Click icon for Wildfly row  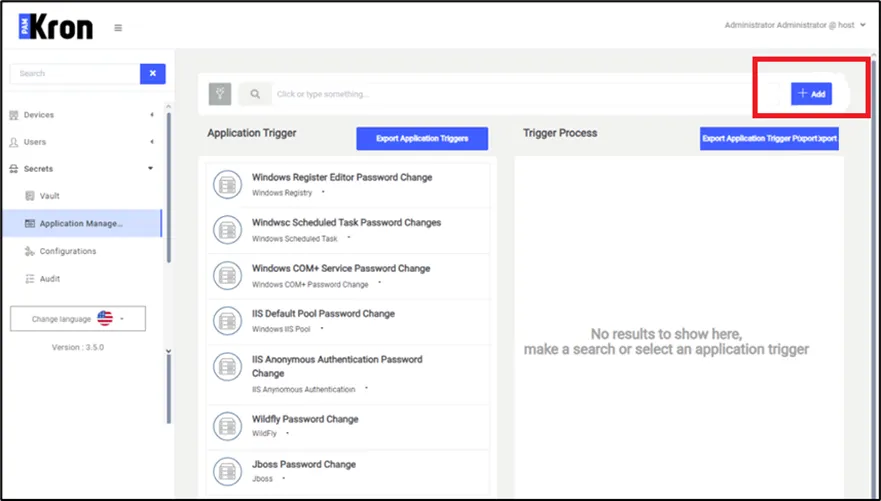click(228, 426)
